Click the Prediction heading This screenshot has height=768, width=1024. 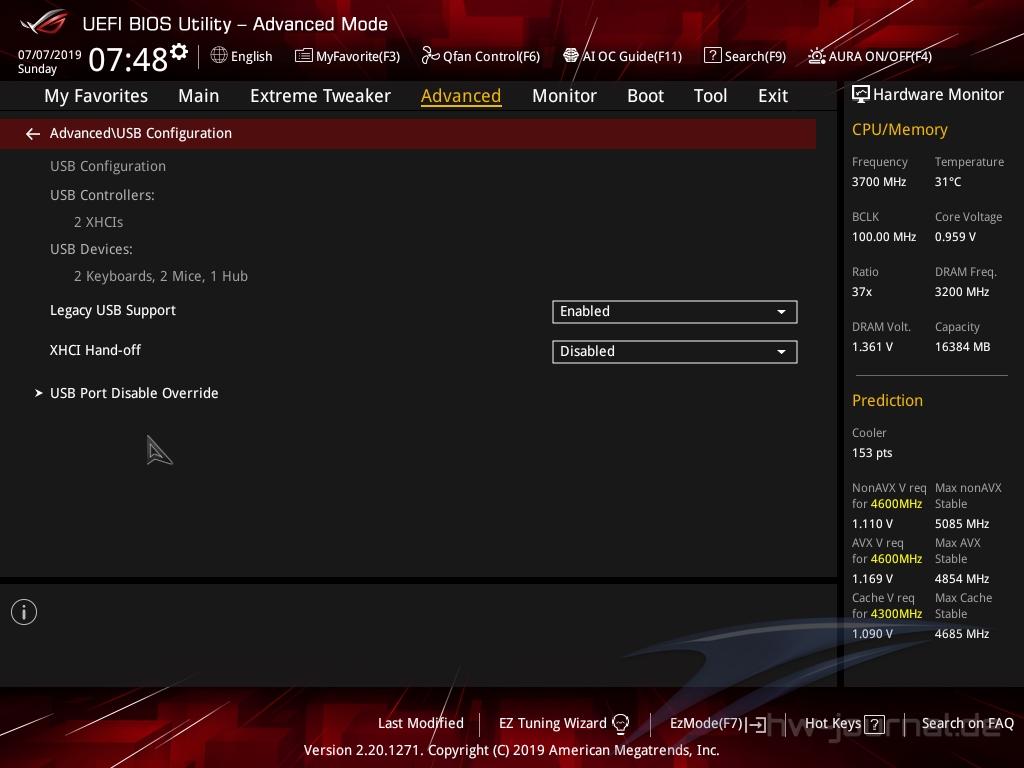[x=887, y=400]
